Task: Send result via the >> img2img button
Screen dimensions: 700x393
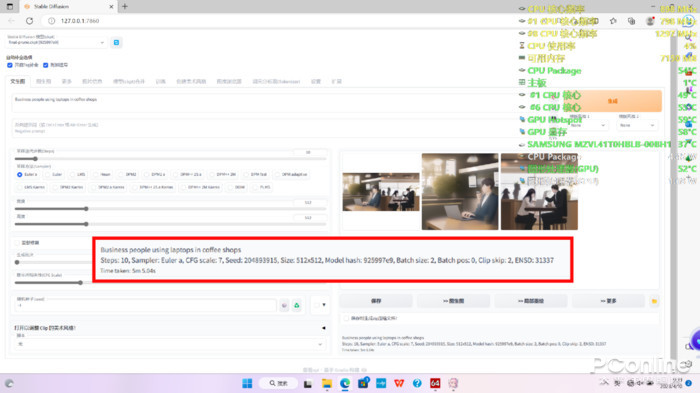Action: pos(453,301)
